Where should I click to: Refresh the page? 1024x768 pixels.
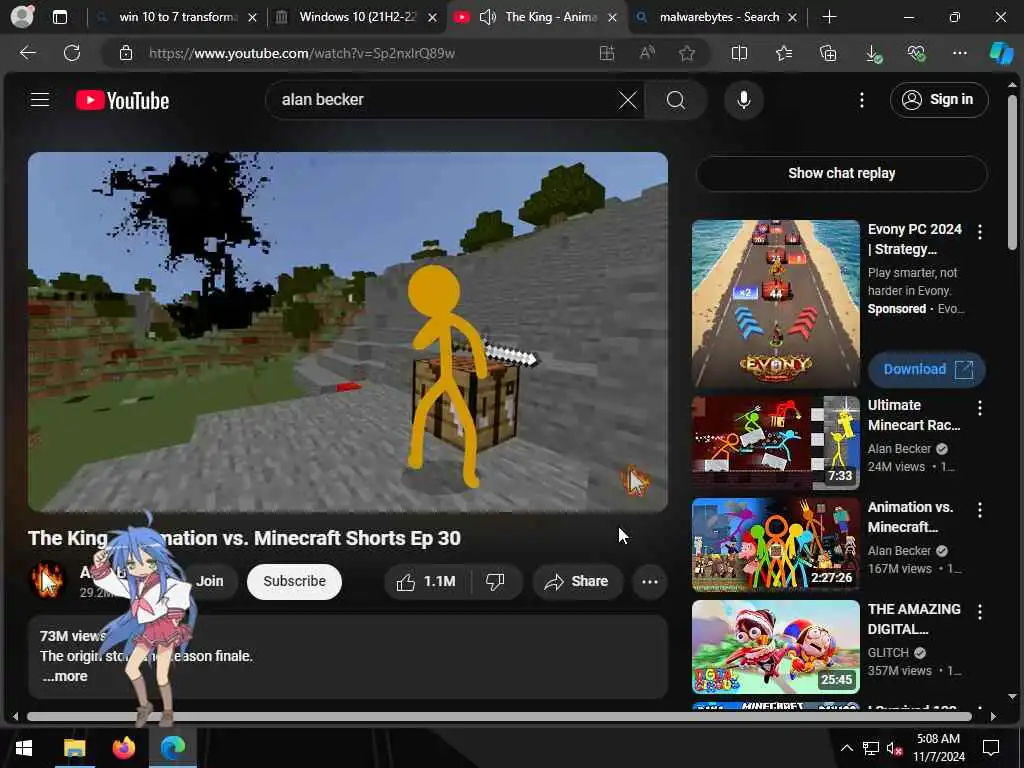click(72, 53)
